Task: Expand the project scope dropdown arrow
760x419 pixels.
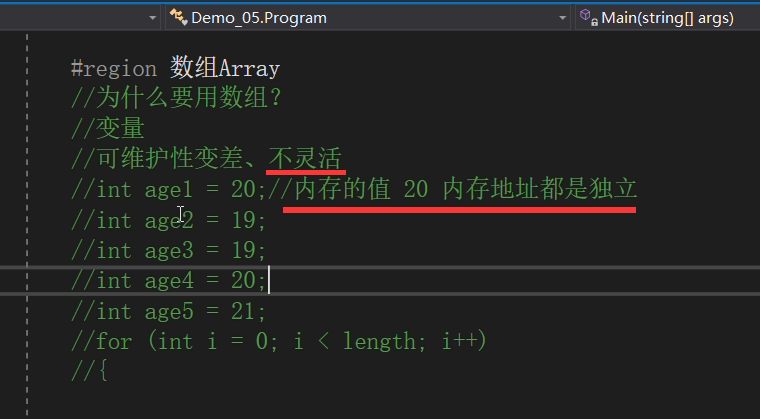Action: [x=153, y=18]
